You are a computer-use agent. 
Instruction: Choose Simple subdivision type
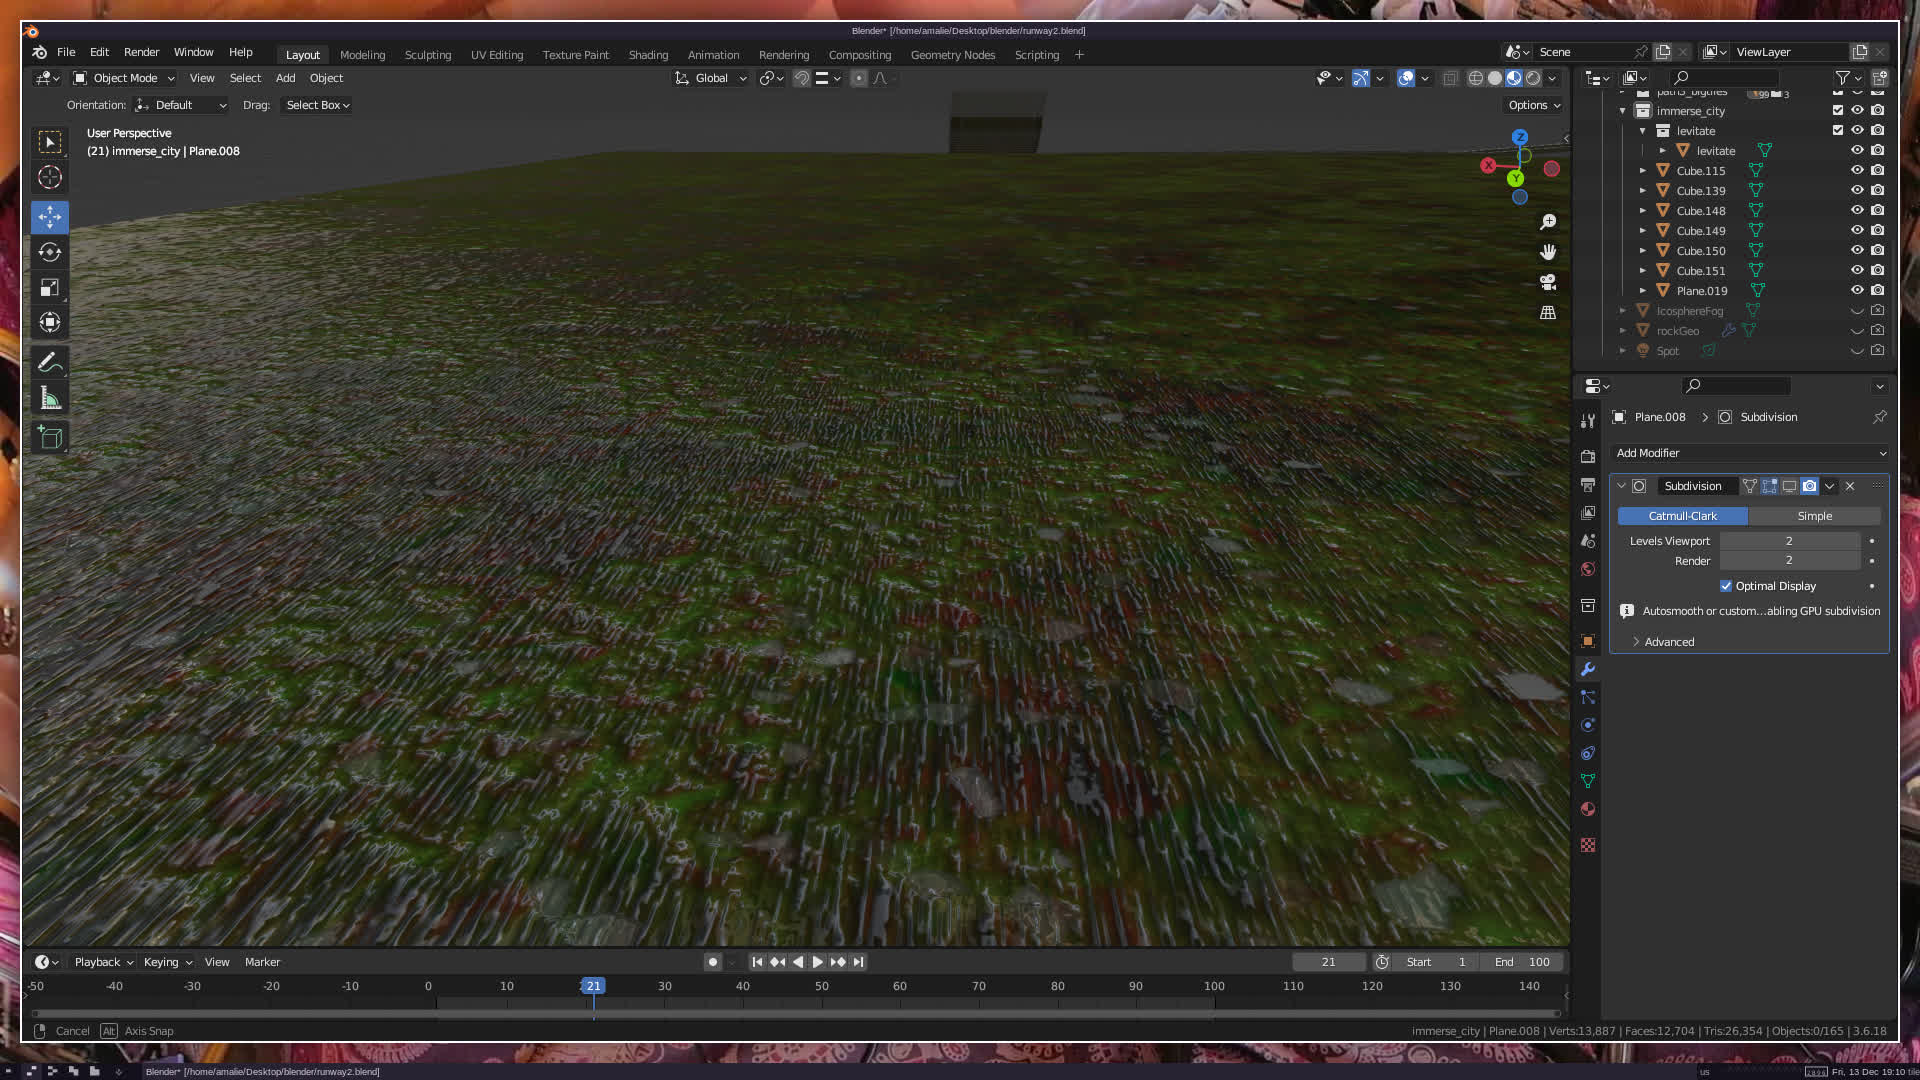click(1814, 516)
